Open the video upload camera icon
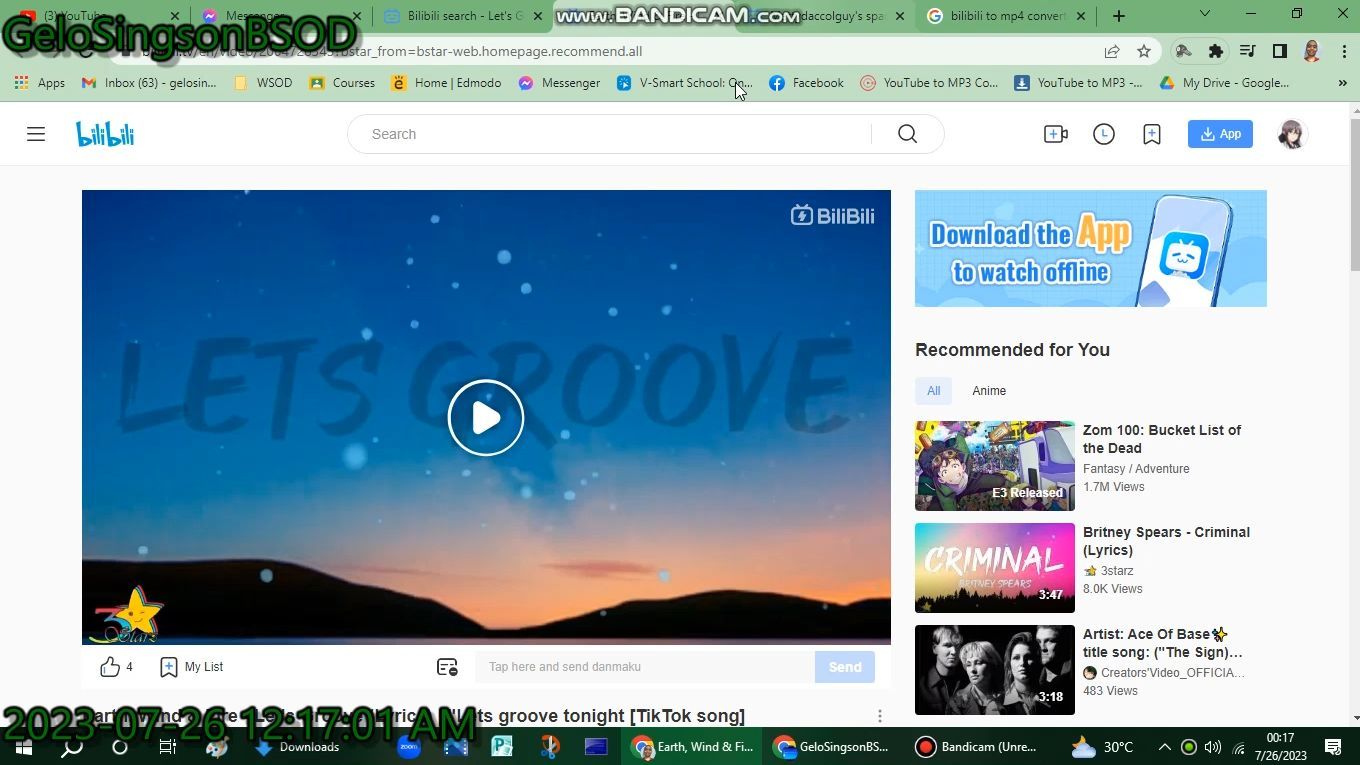This screenshot has height=765, width=1360. tap(1056, 134)
